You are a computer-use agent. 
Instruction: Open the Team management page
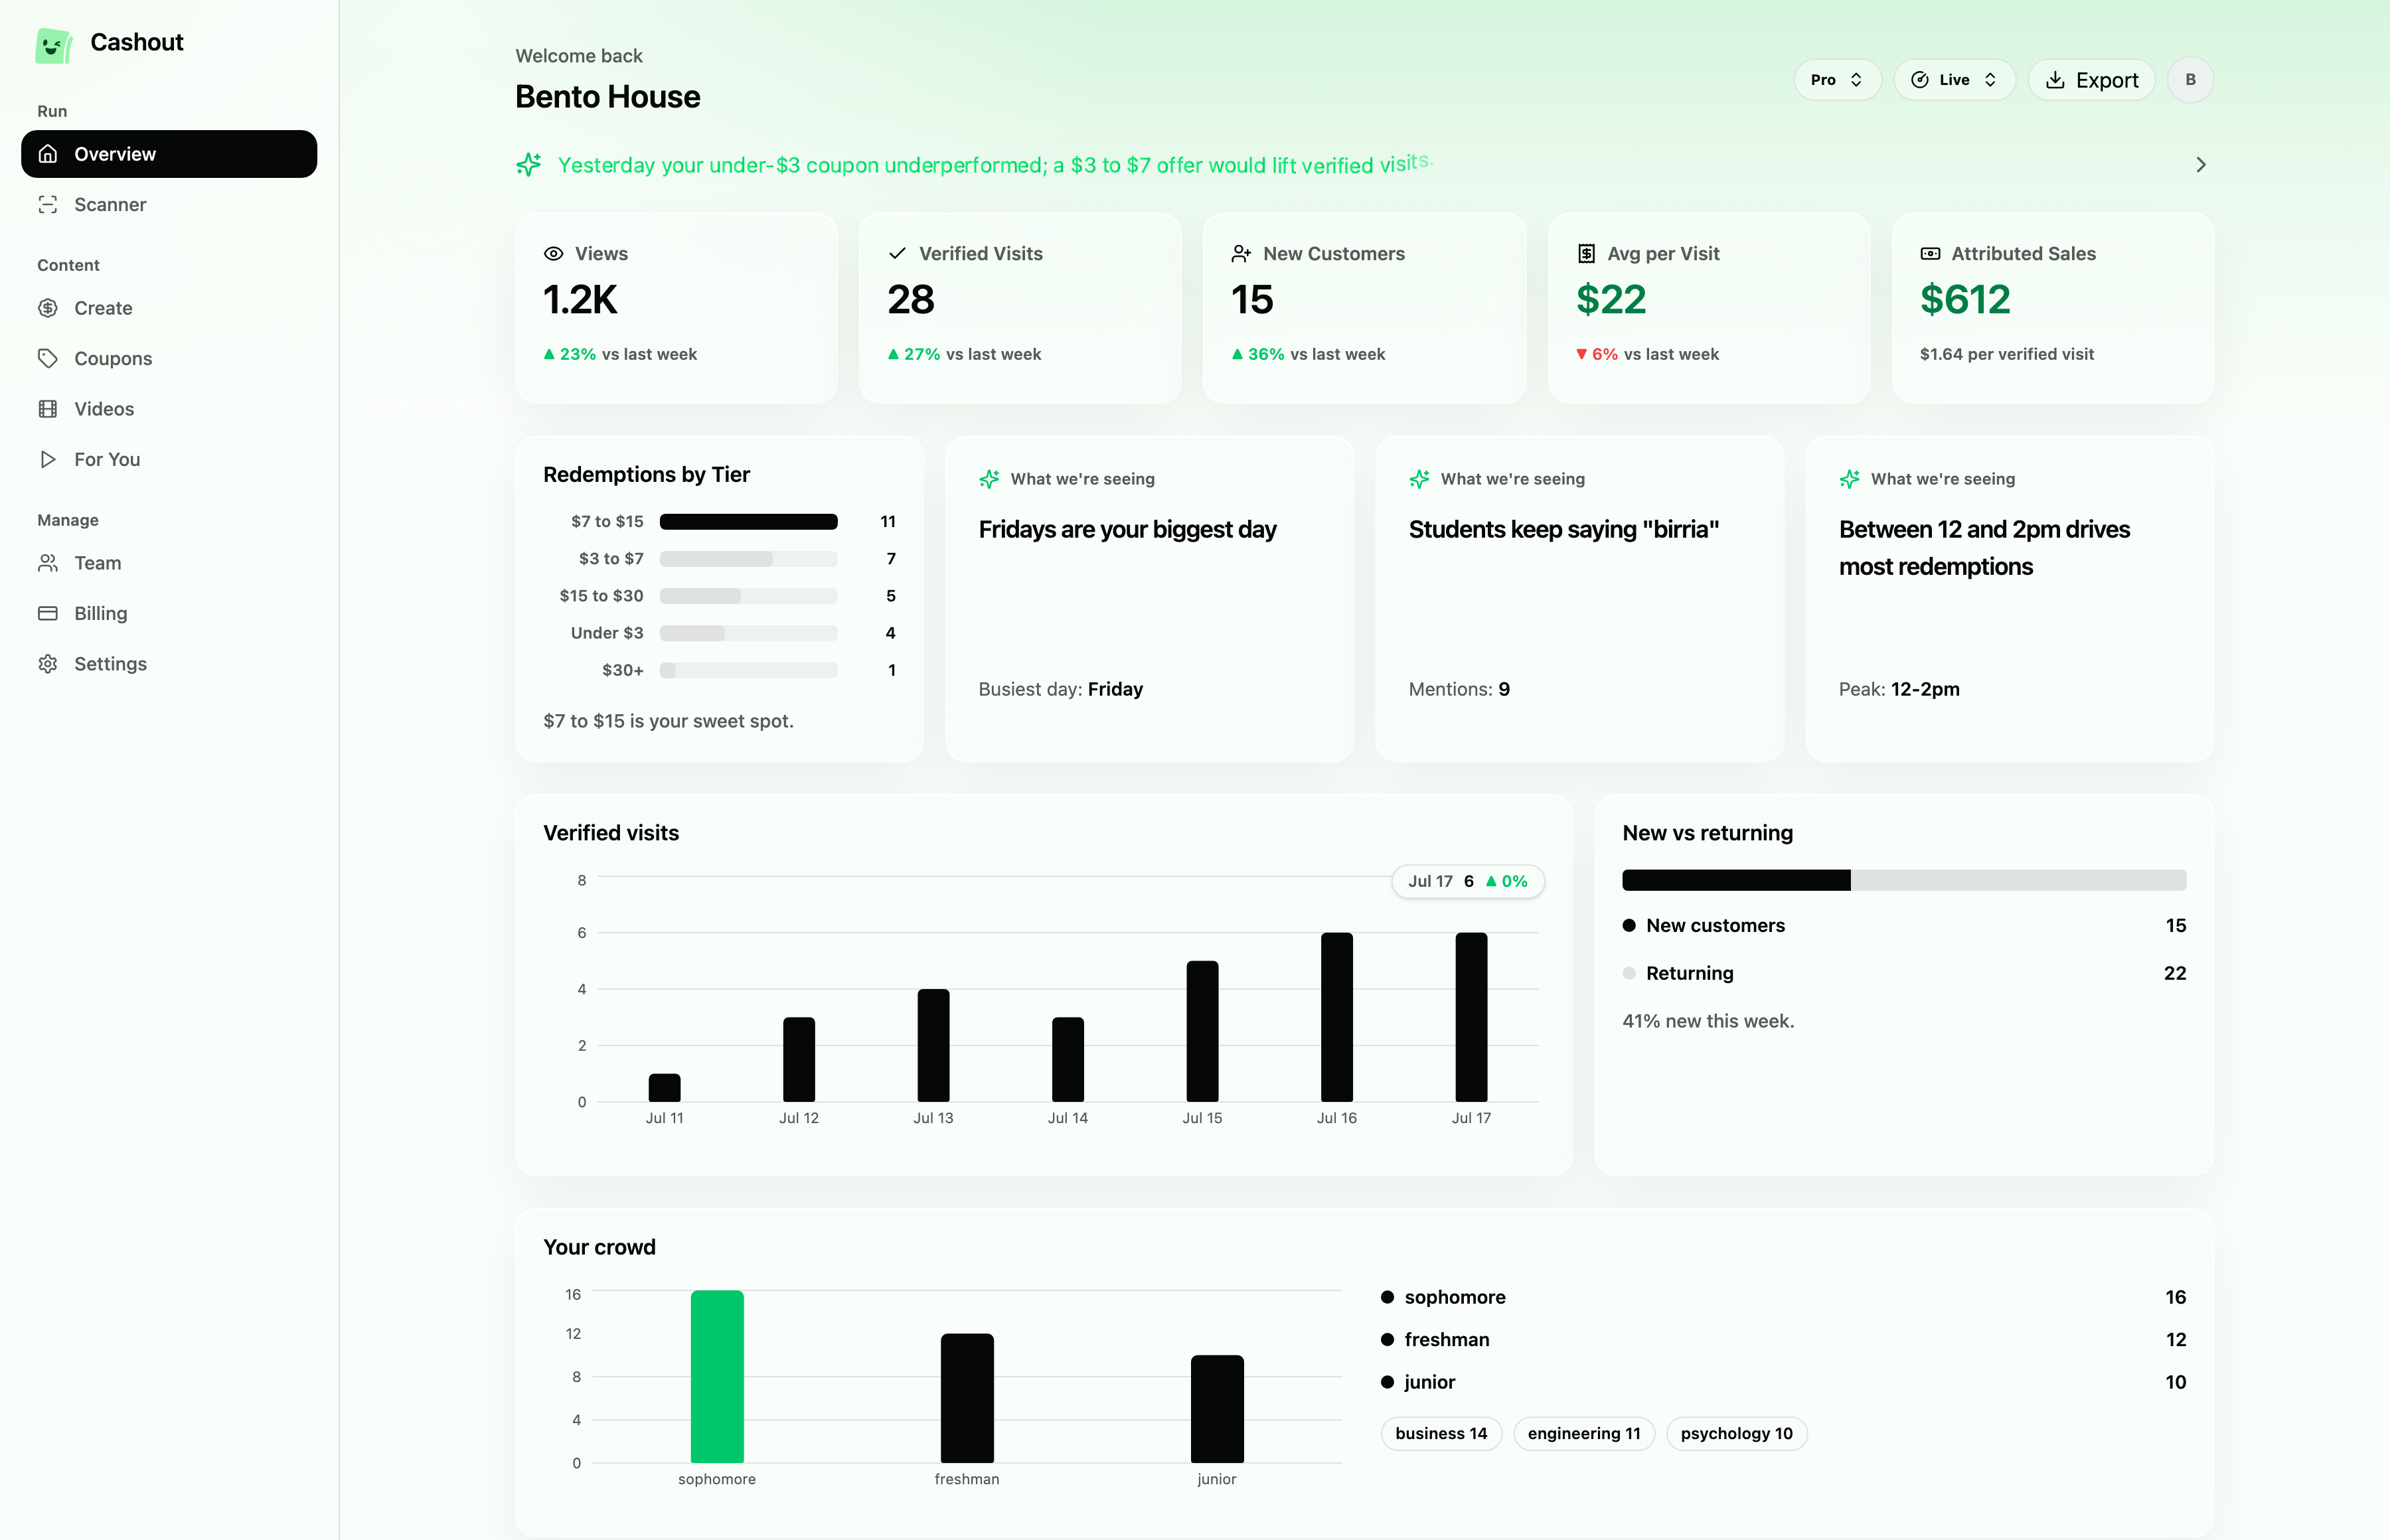[169, 563]
